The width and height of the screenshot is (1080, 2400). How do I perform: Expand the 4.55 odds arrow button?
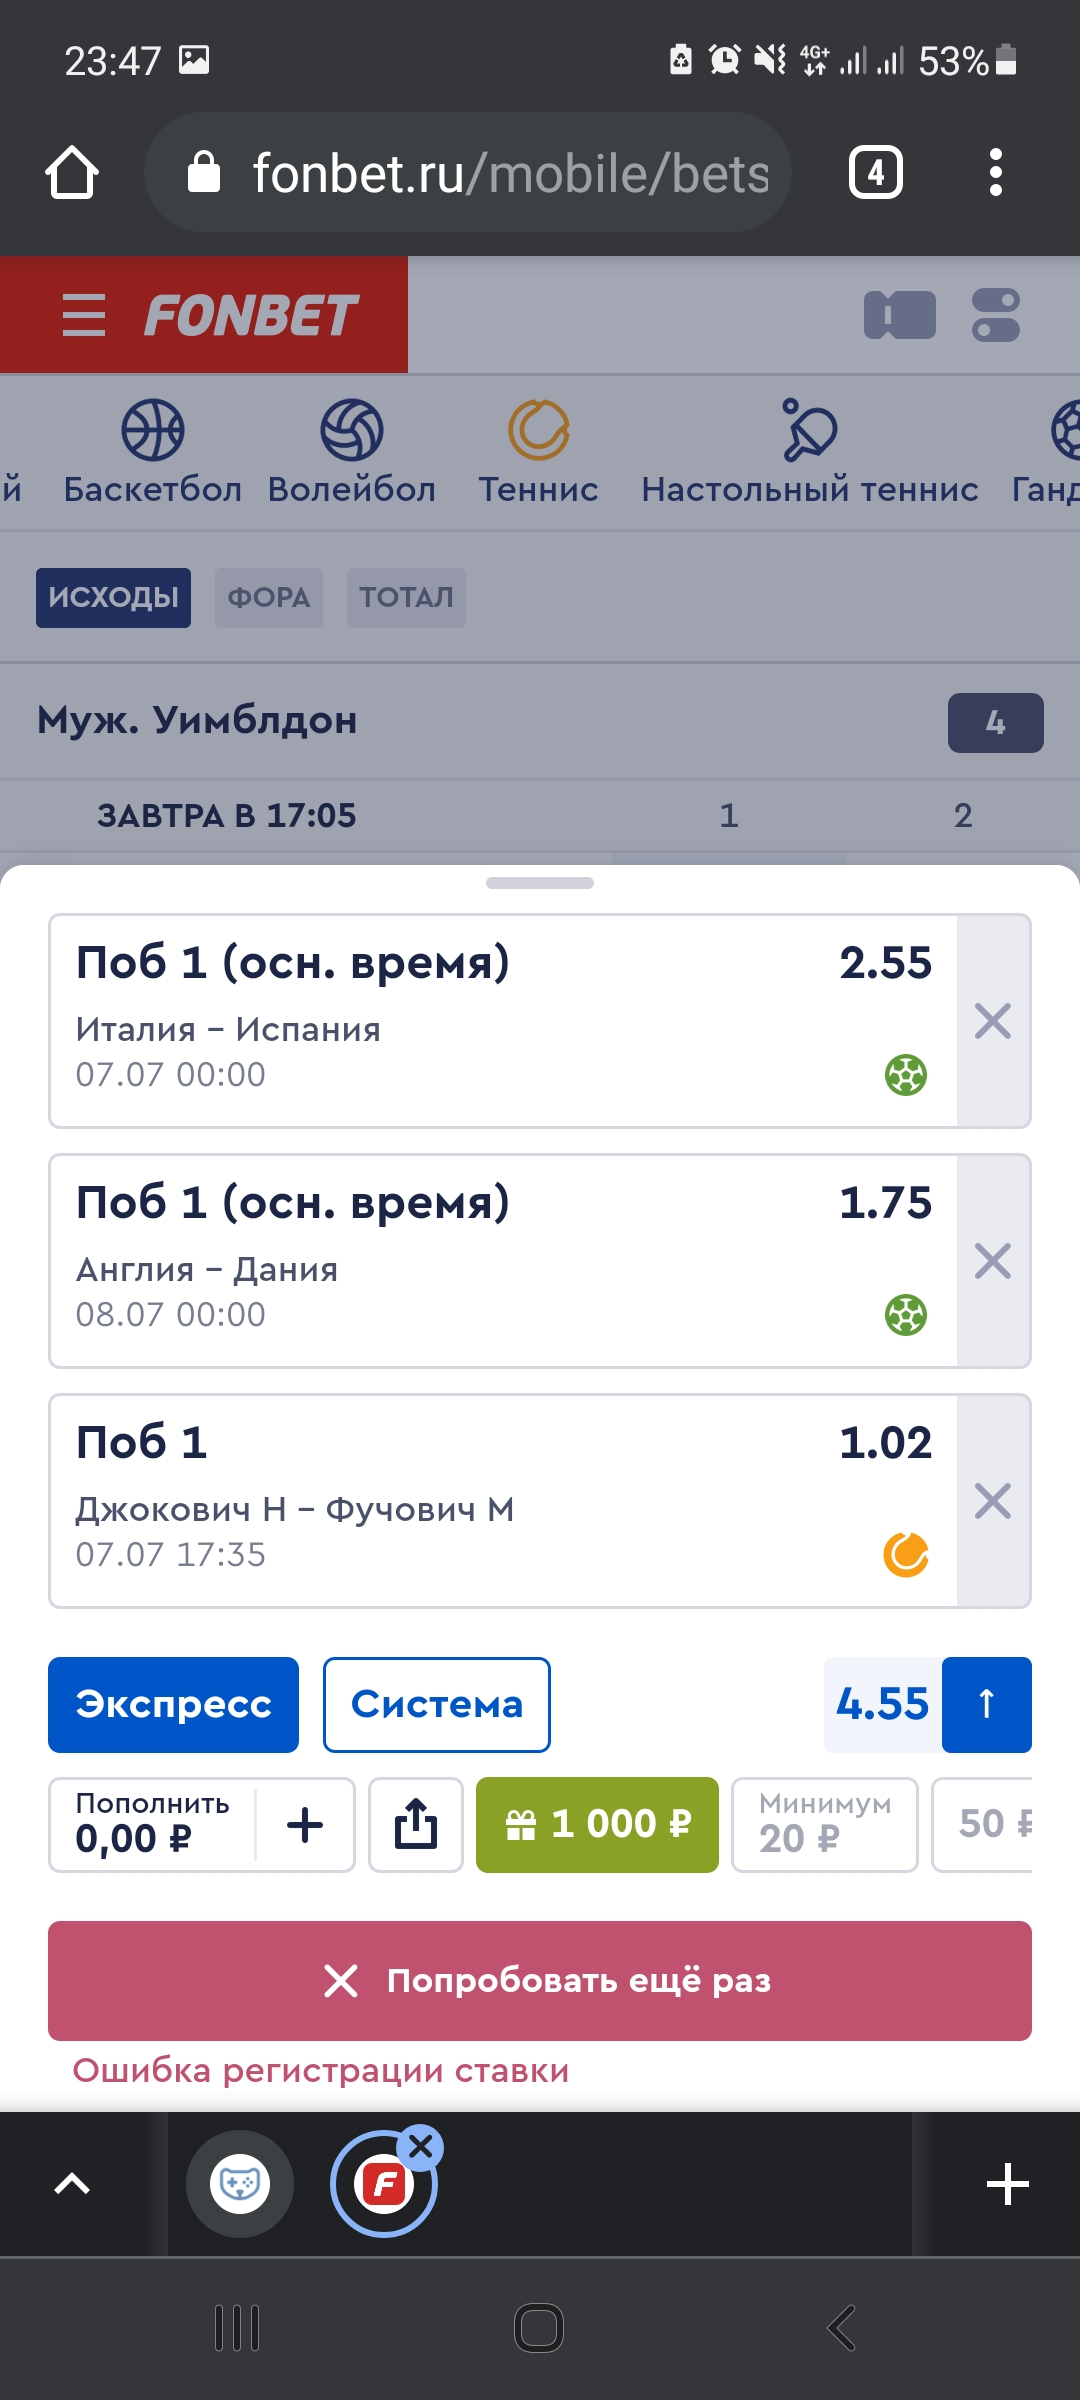click(x=987, y=1705)
